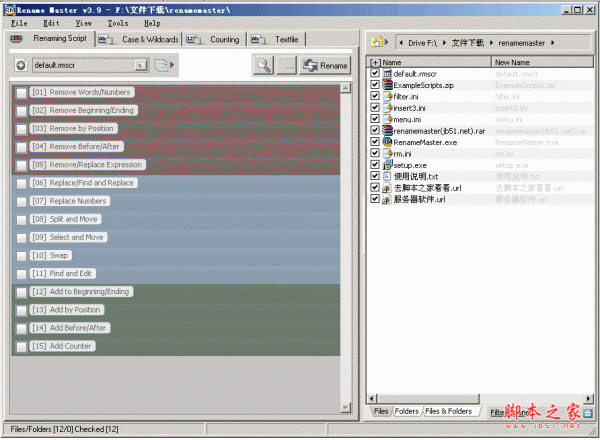Click the blank button beside the magnifier
Screen dimensions: 600x440
tap(286, 65)
